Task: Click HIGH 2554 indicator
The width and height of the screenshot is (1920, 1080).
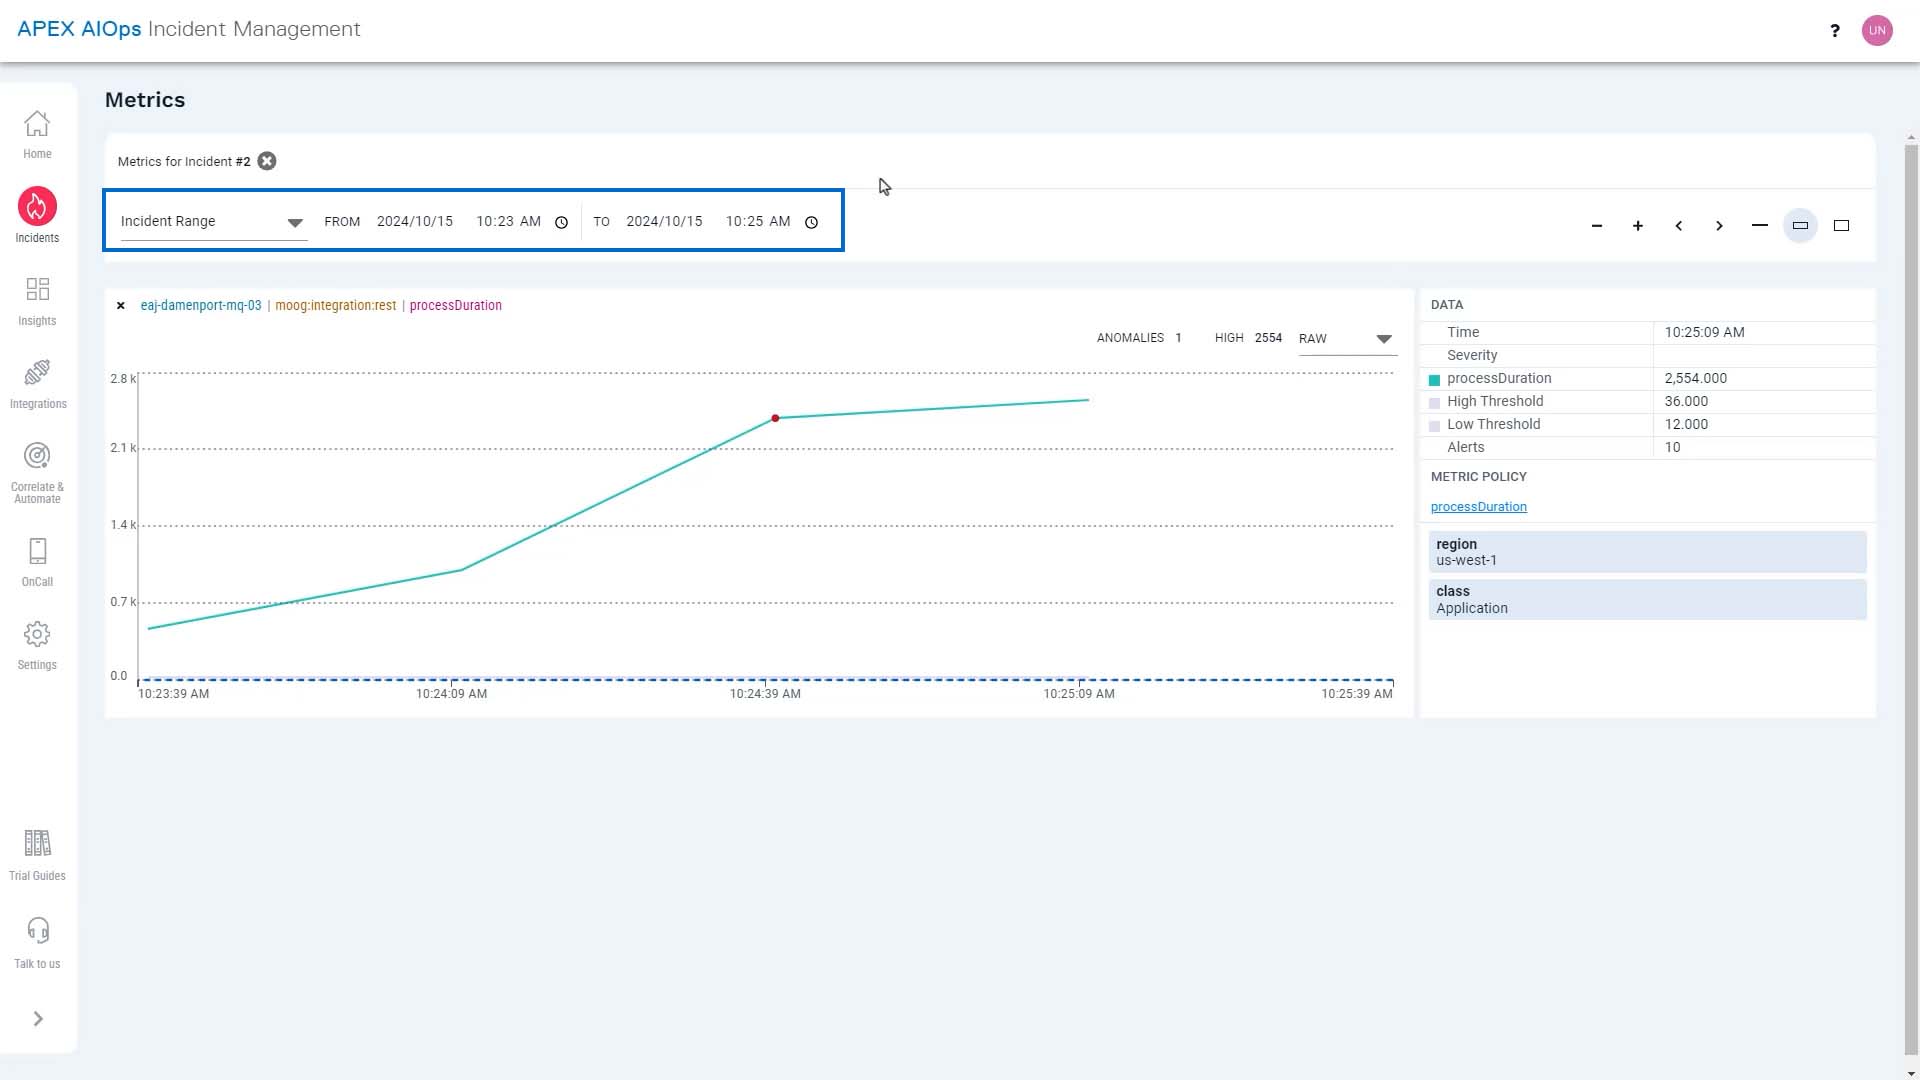Action: click(1248, 338)
